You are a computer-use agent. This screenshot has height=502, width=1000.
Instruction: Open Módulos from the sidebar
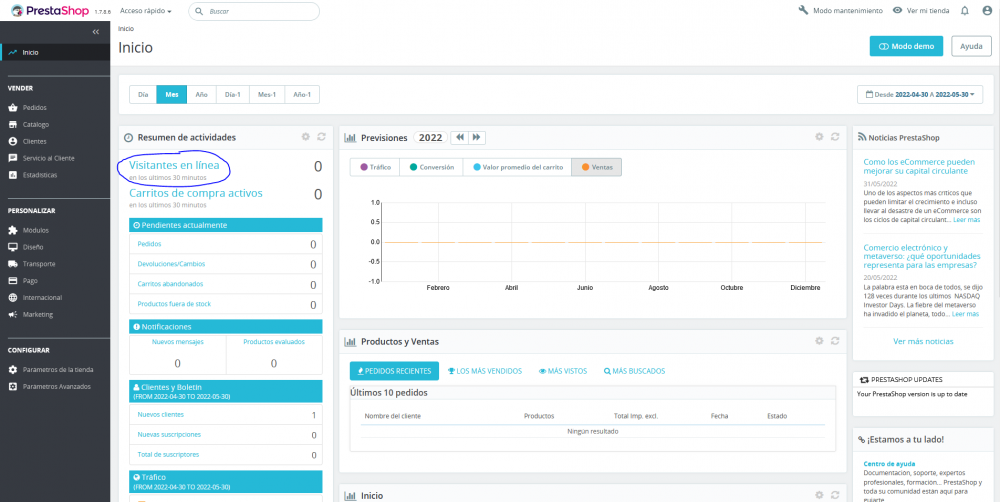click(x=35, y=230)
